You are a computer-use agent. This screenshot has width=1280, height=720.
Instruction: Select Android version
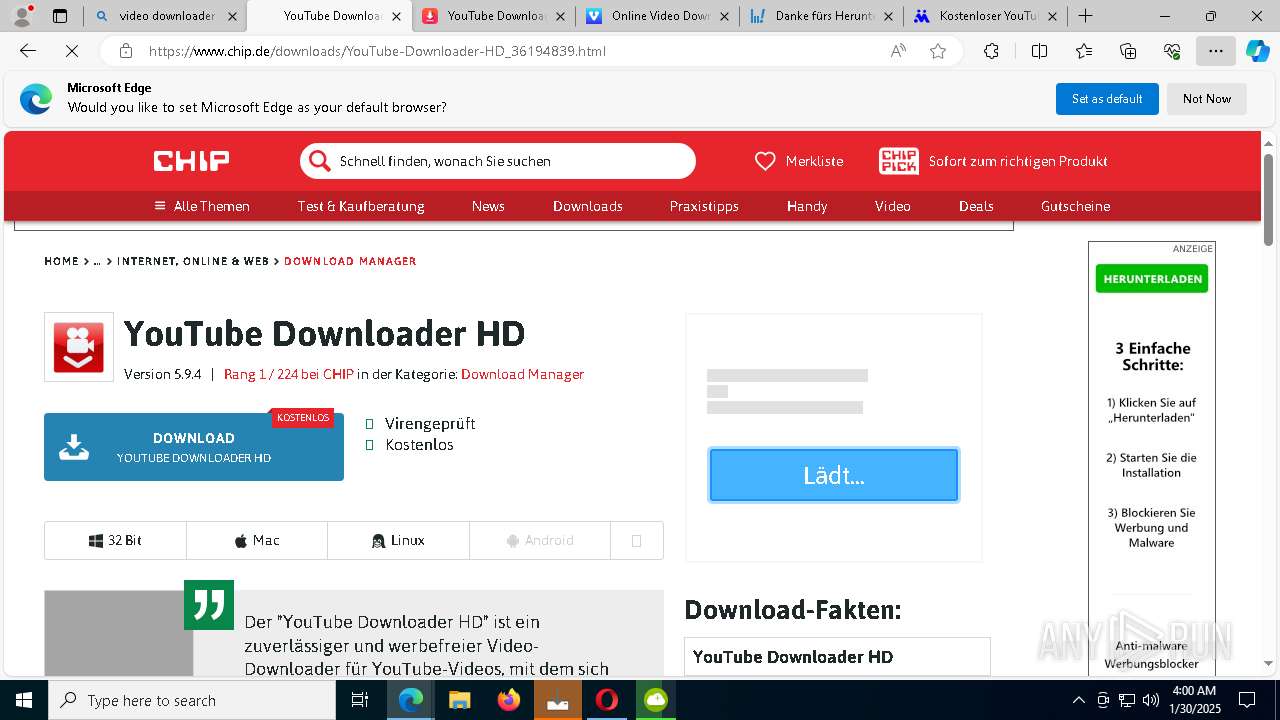point(540,540)
